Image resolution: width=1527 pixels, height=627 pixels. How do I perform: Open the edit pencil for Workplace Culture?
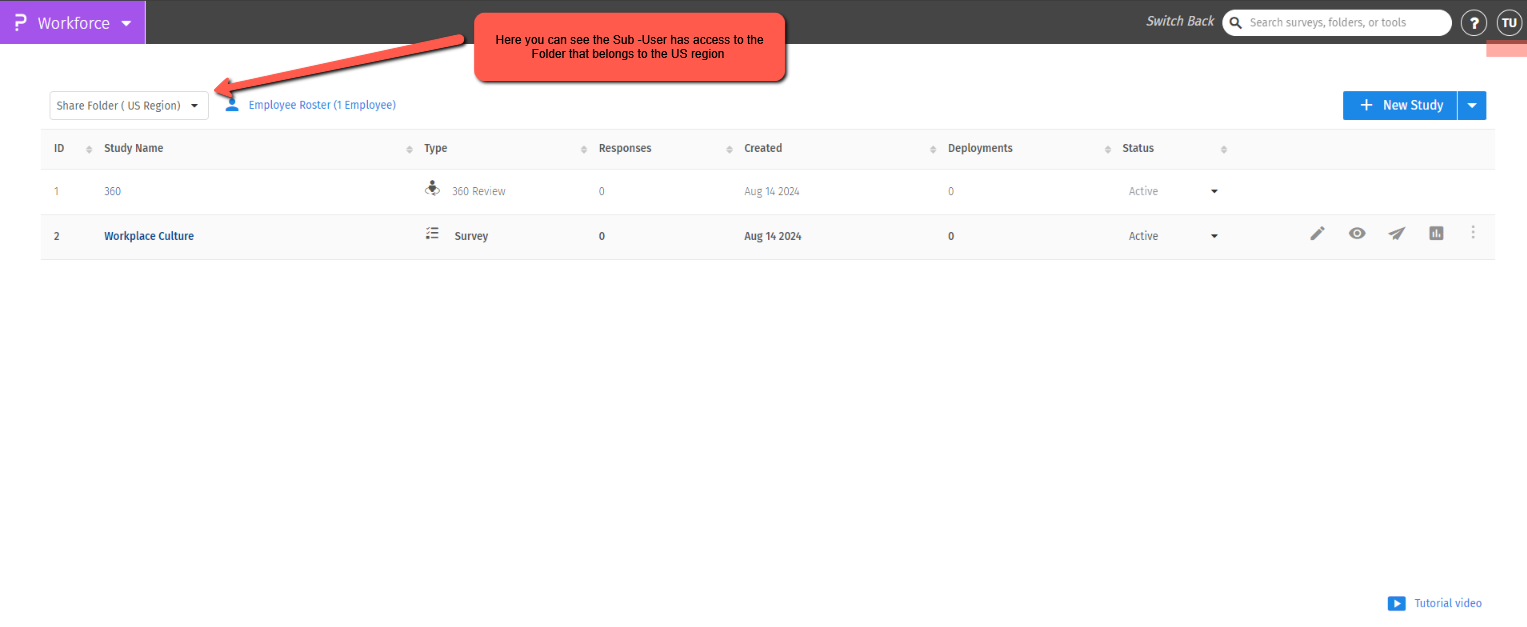pos(1317,233)
